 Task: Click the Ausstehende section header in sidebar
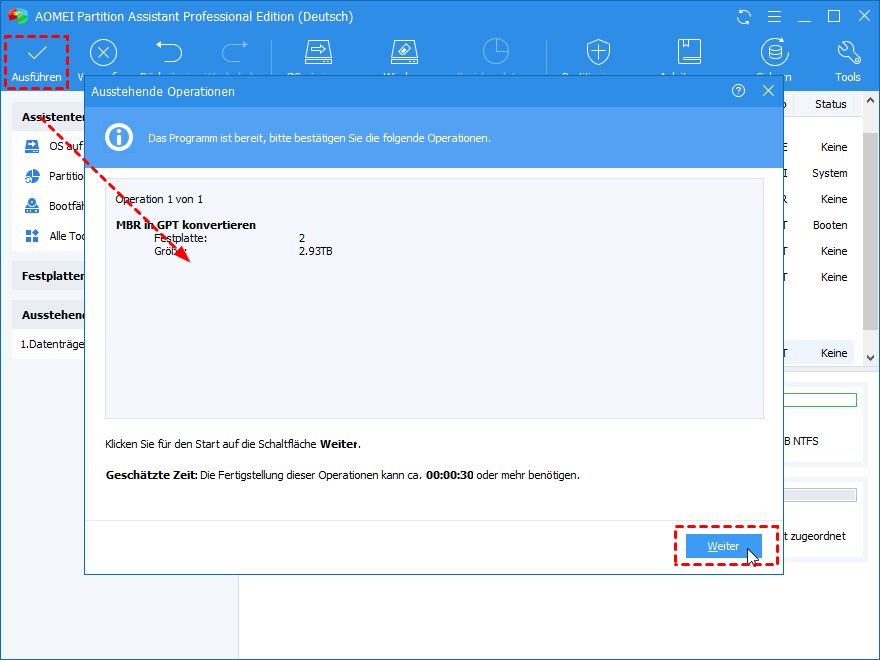48,315
